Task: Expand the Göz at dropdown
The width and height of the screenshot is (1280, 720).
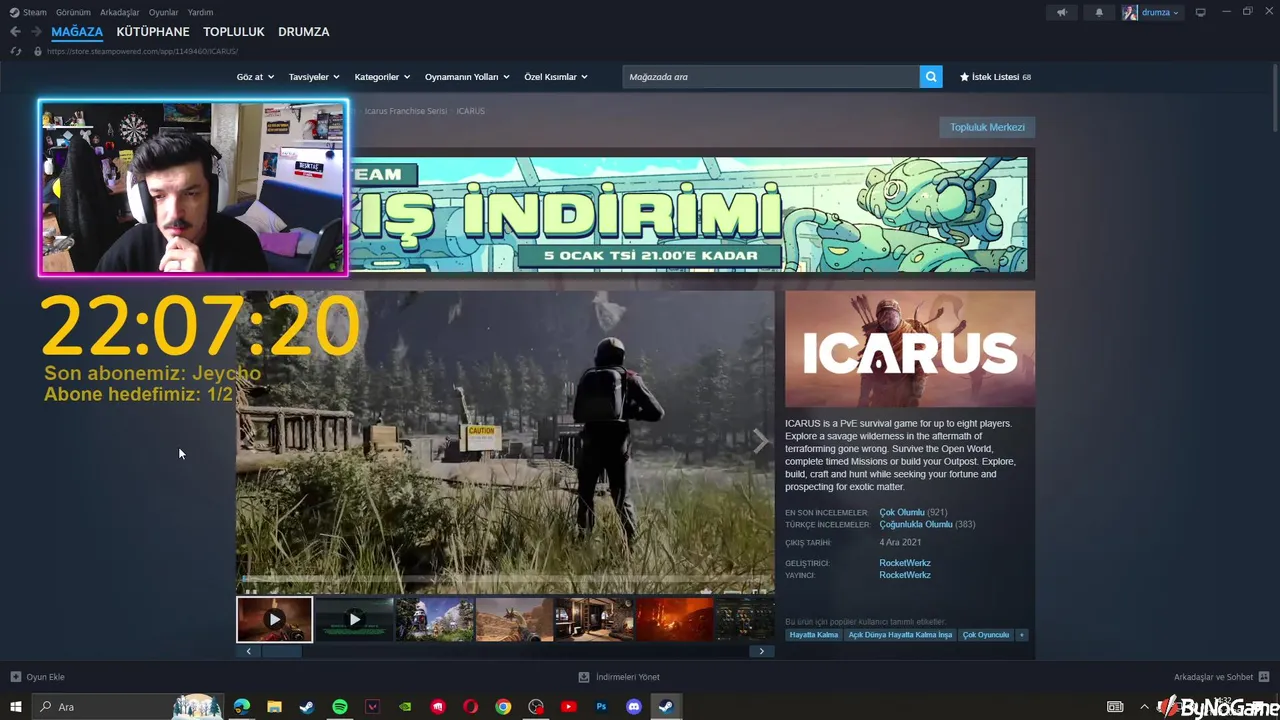Action: click(x=255, y=77)
